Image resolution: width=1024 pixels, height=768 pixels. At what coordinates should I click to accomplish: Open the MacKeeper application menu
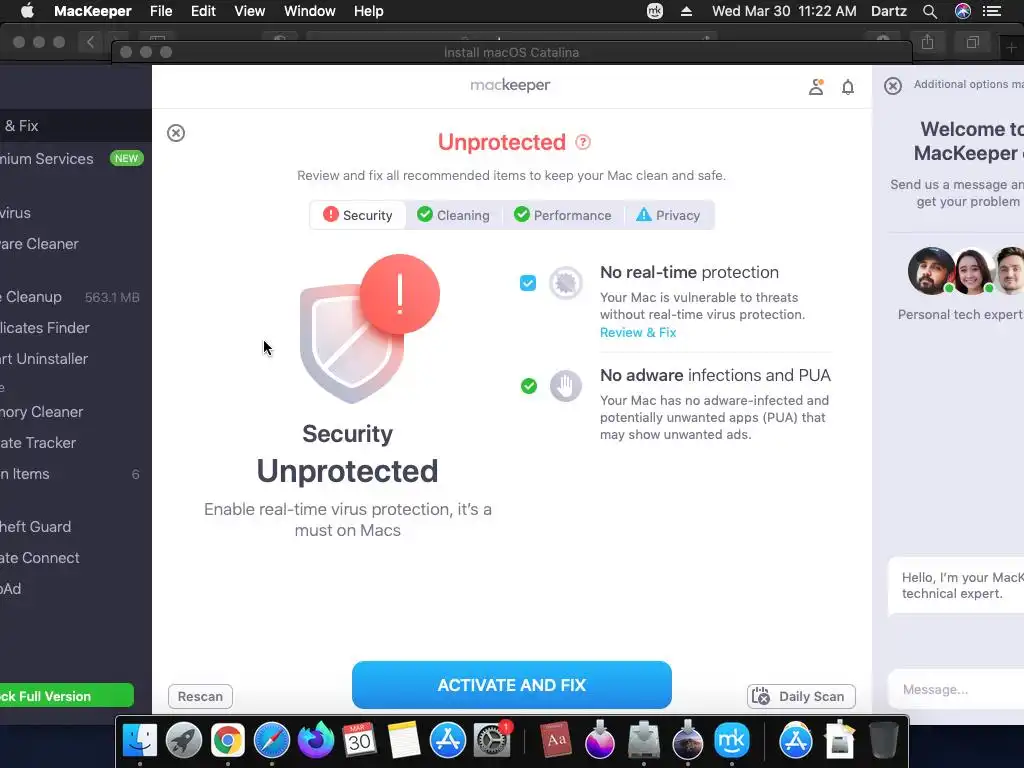[x=93, y=11]
